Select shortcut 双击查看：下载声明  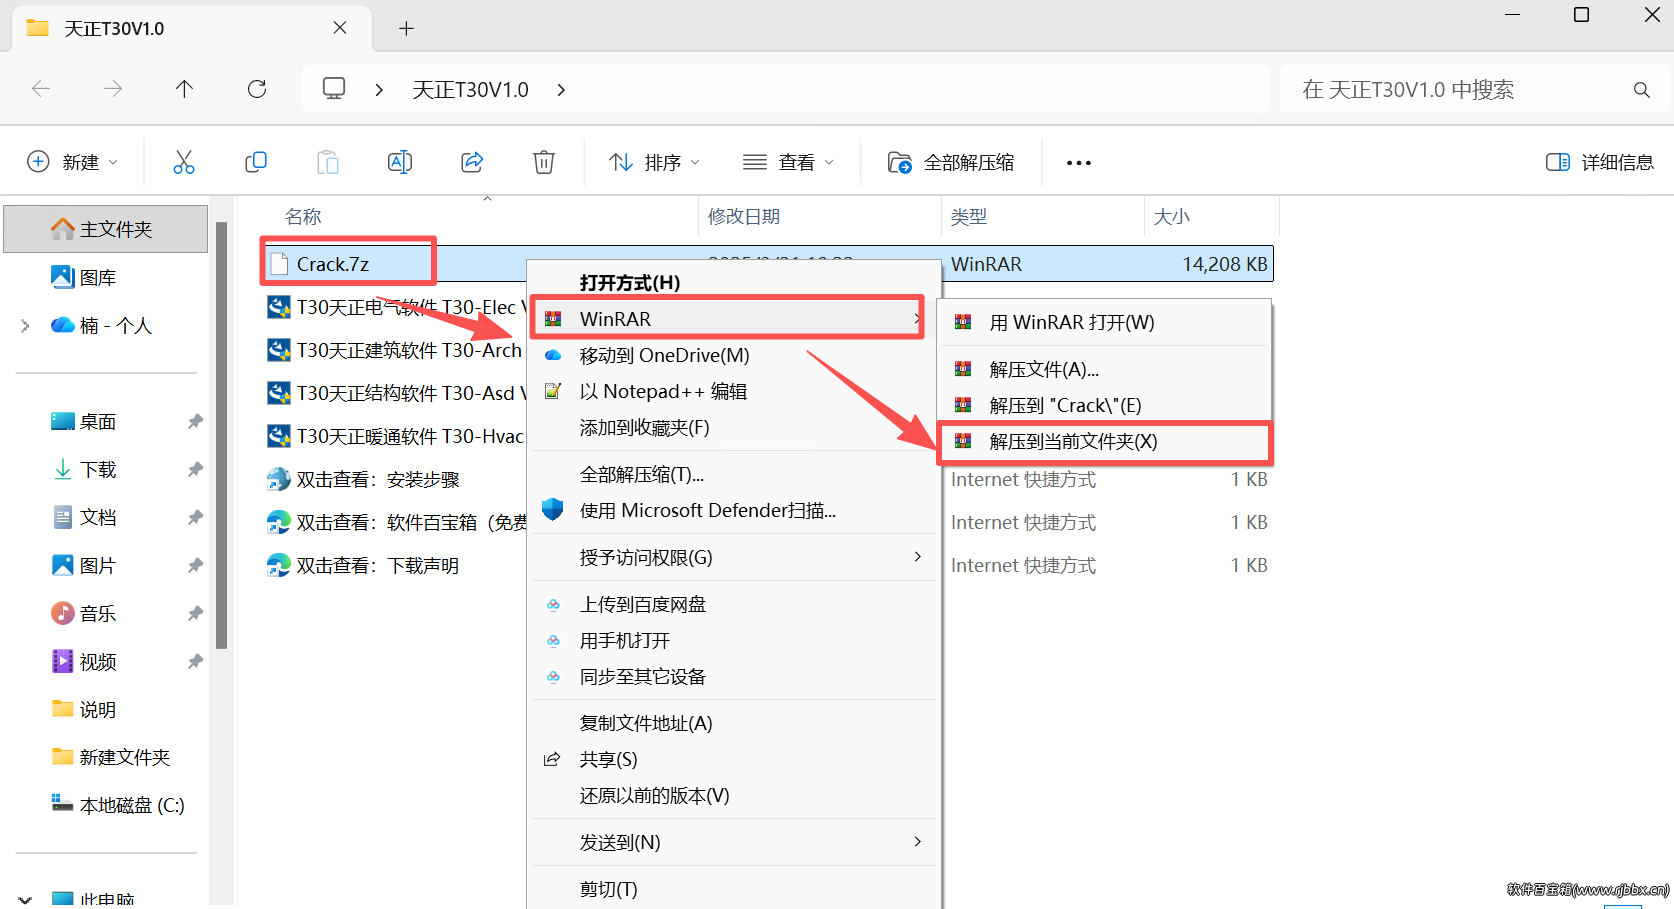363,566
